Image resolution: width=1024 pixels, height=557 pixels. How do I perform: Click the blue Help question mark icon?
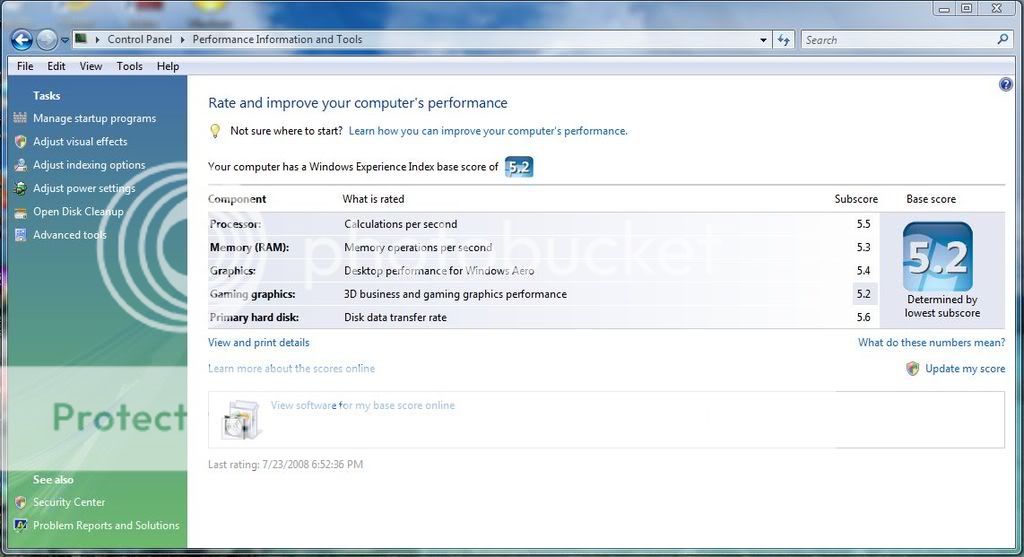[x=1006, y=84]
